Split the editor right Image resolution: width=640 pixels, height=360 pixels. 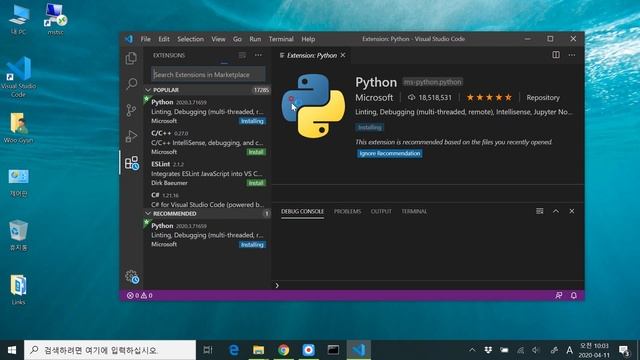point(556,55)
